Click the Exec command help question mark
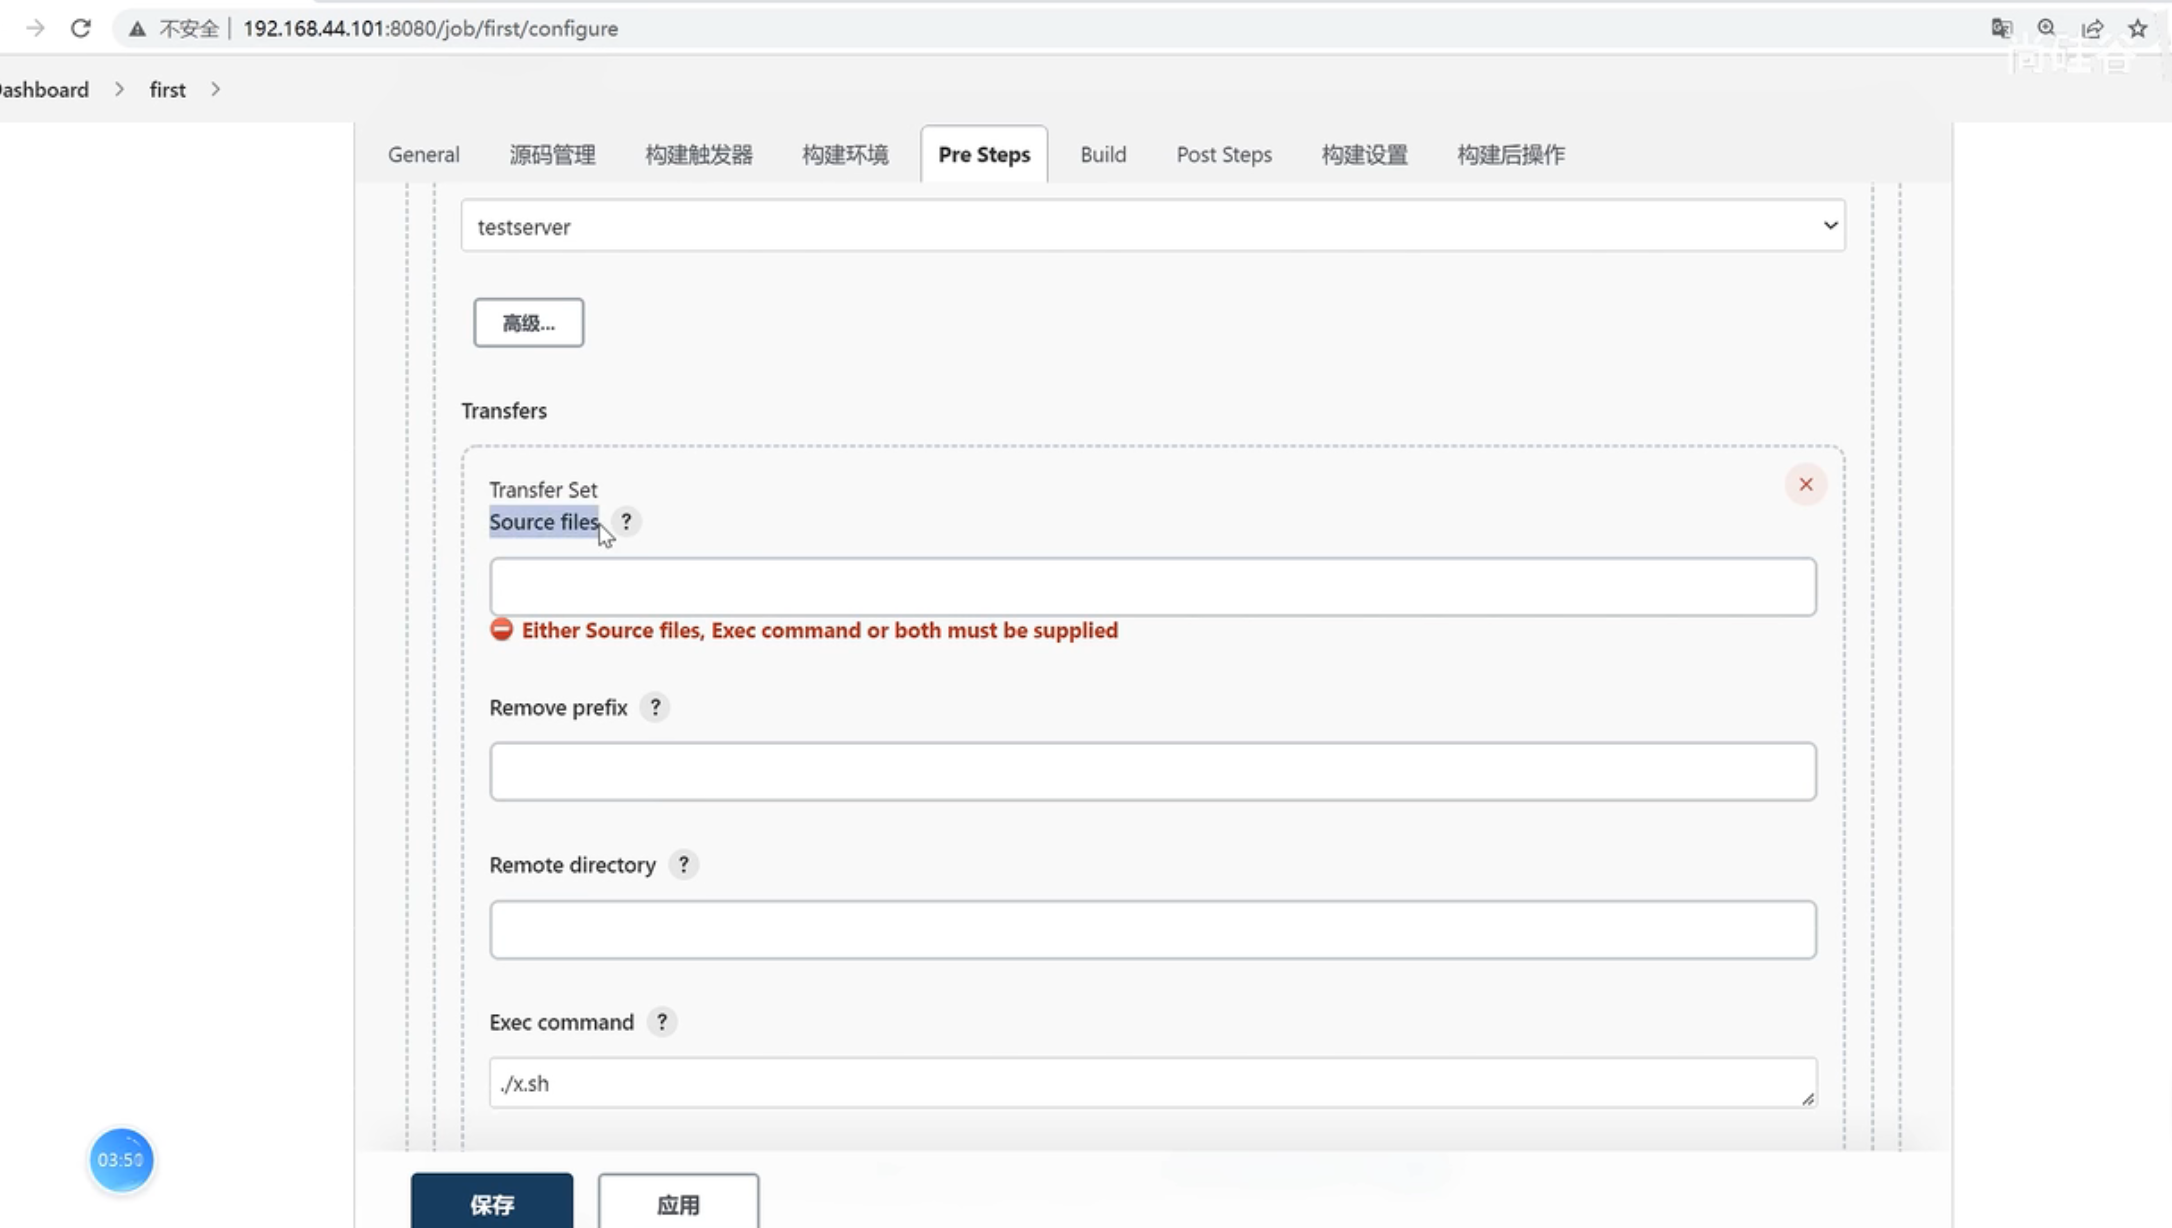 [x=661, y=1022]
